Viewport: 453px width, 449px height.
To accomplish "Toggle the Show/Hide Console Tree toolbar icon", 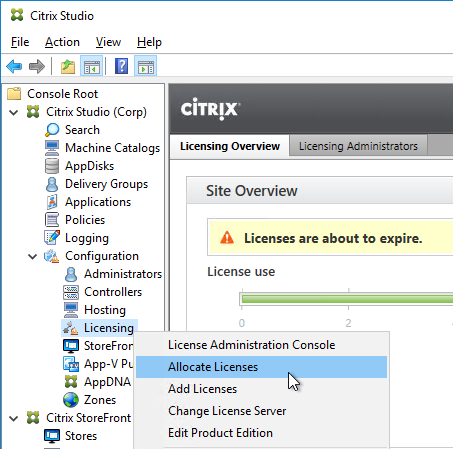I will [92, 66].
